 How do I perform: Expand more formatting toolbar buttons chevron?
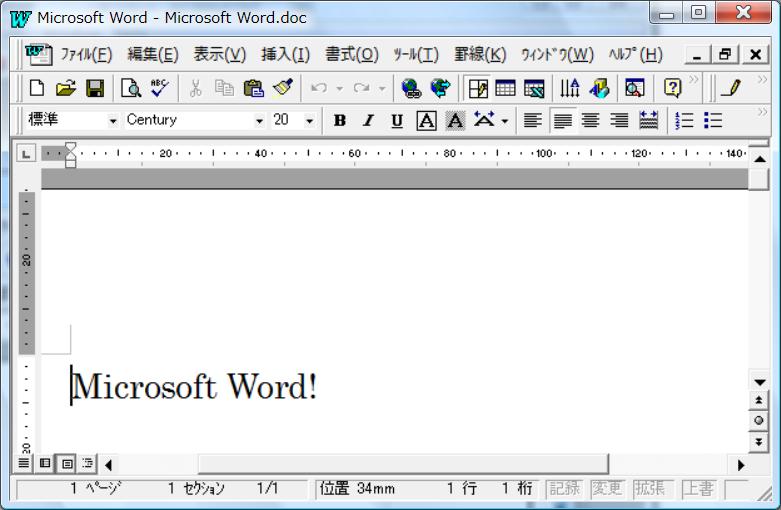point(762,112)
